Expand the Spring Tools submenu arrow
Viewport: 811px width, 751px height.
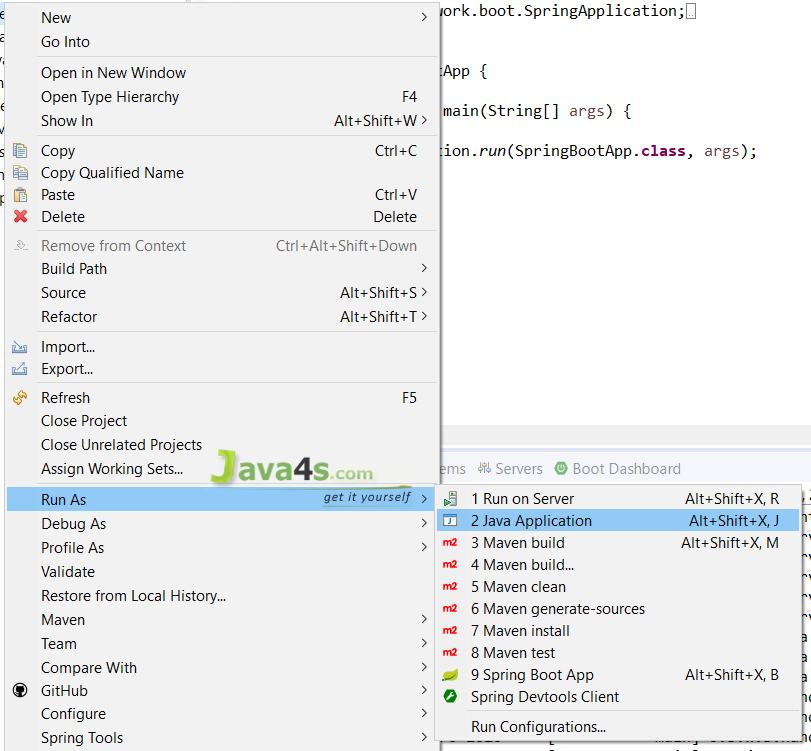(424, 737)
